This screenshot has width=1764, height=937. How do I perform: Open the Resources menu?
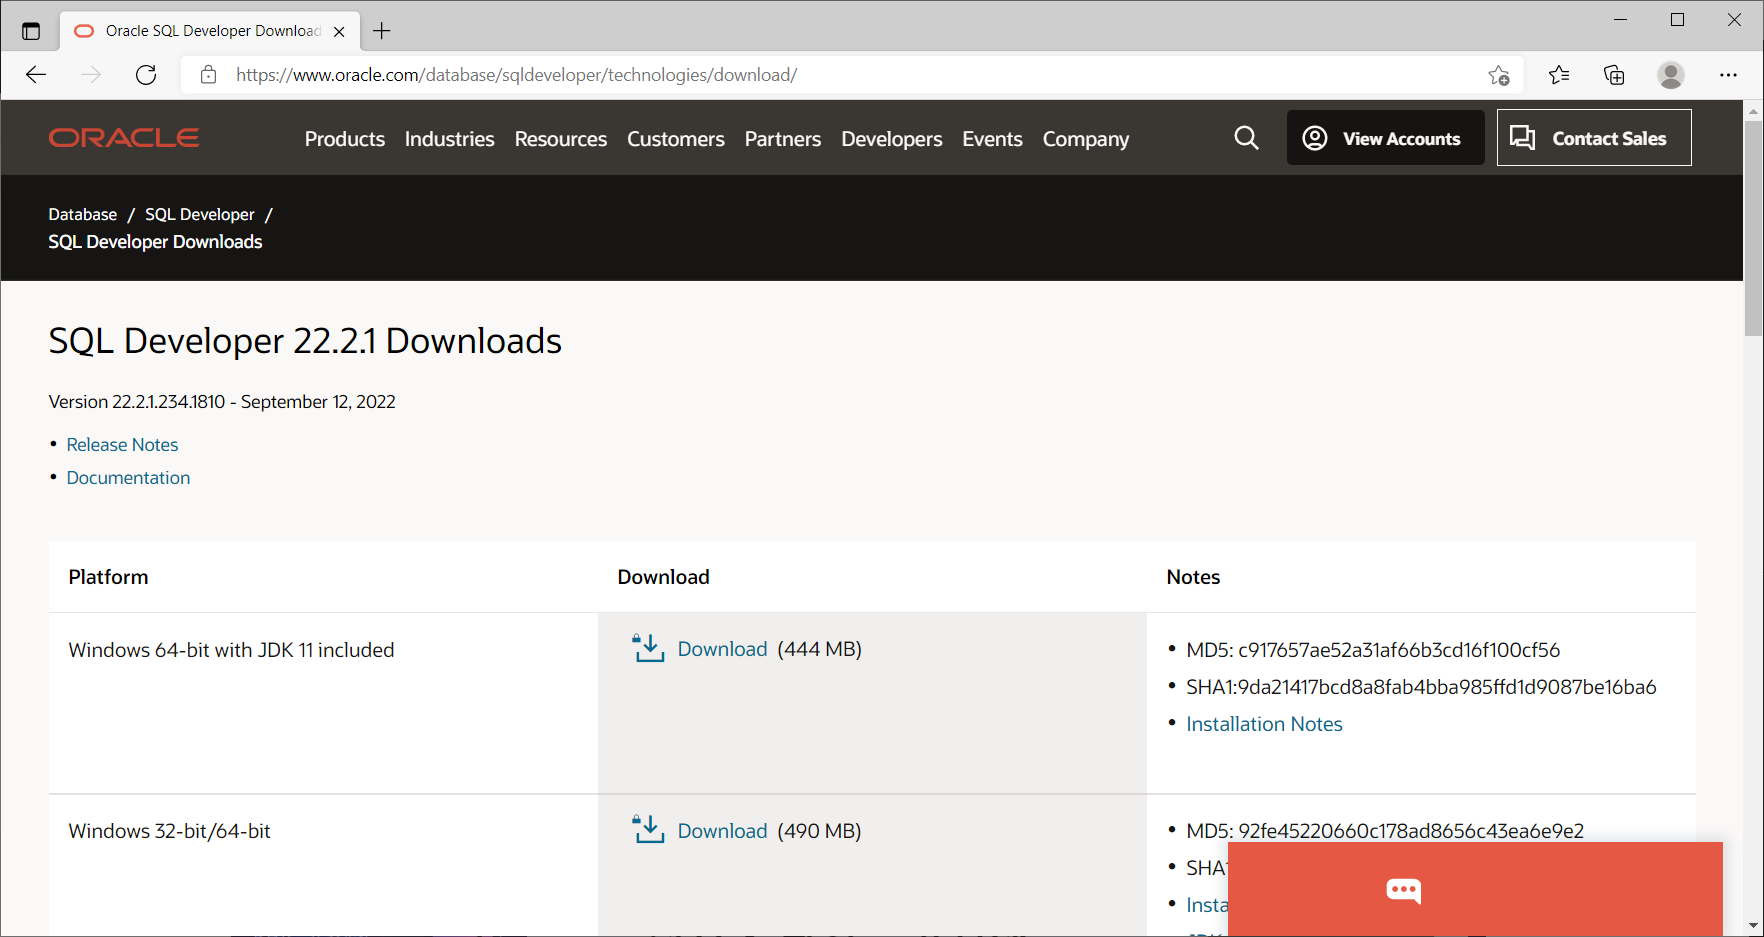click(561, 139)
